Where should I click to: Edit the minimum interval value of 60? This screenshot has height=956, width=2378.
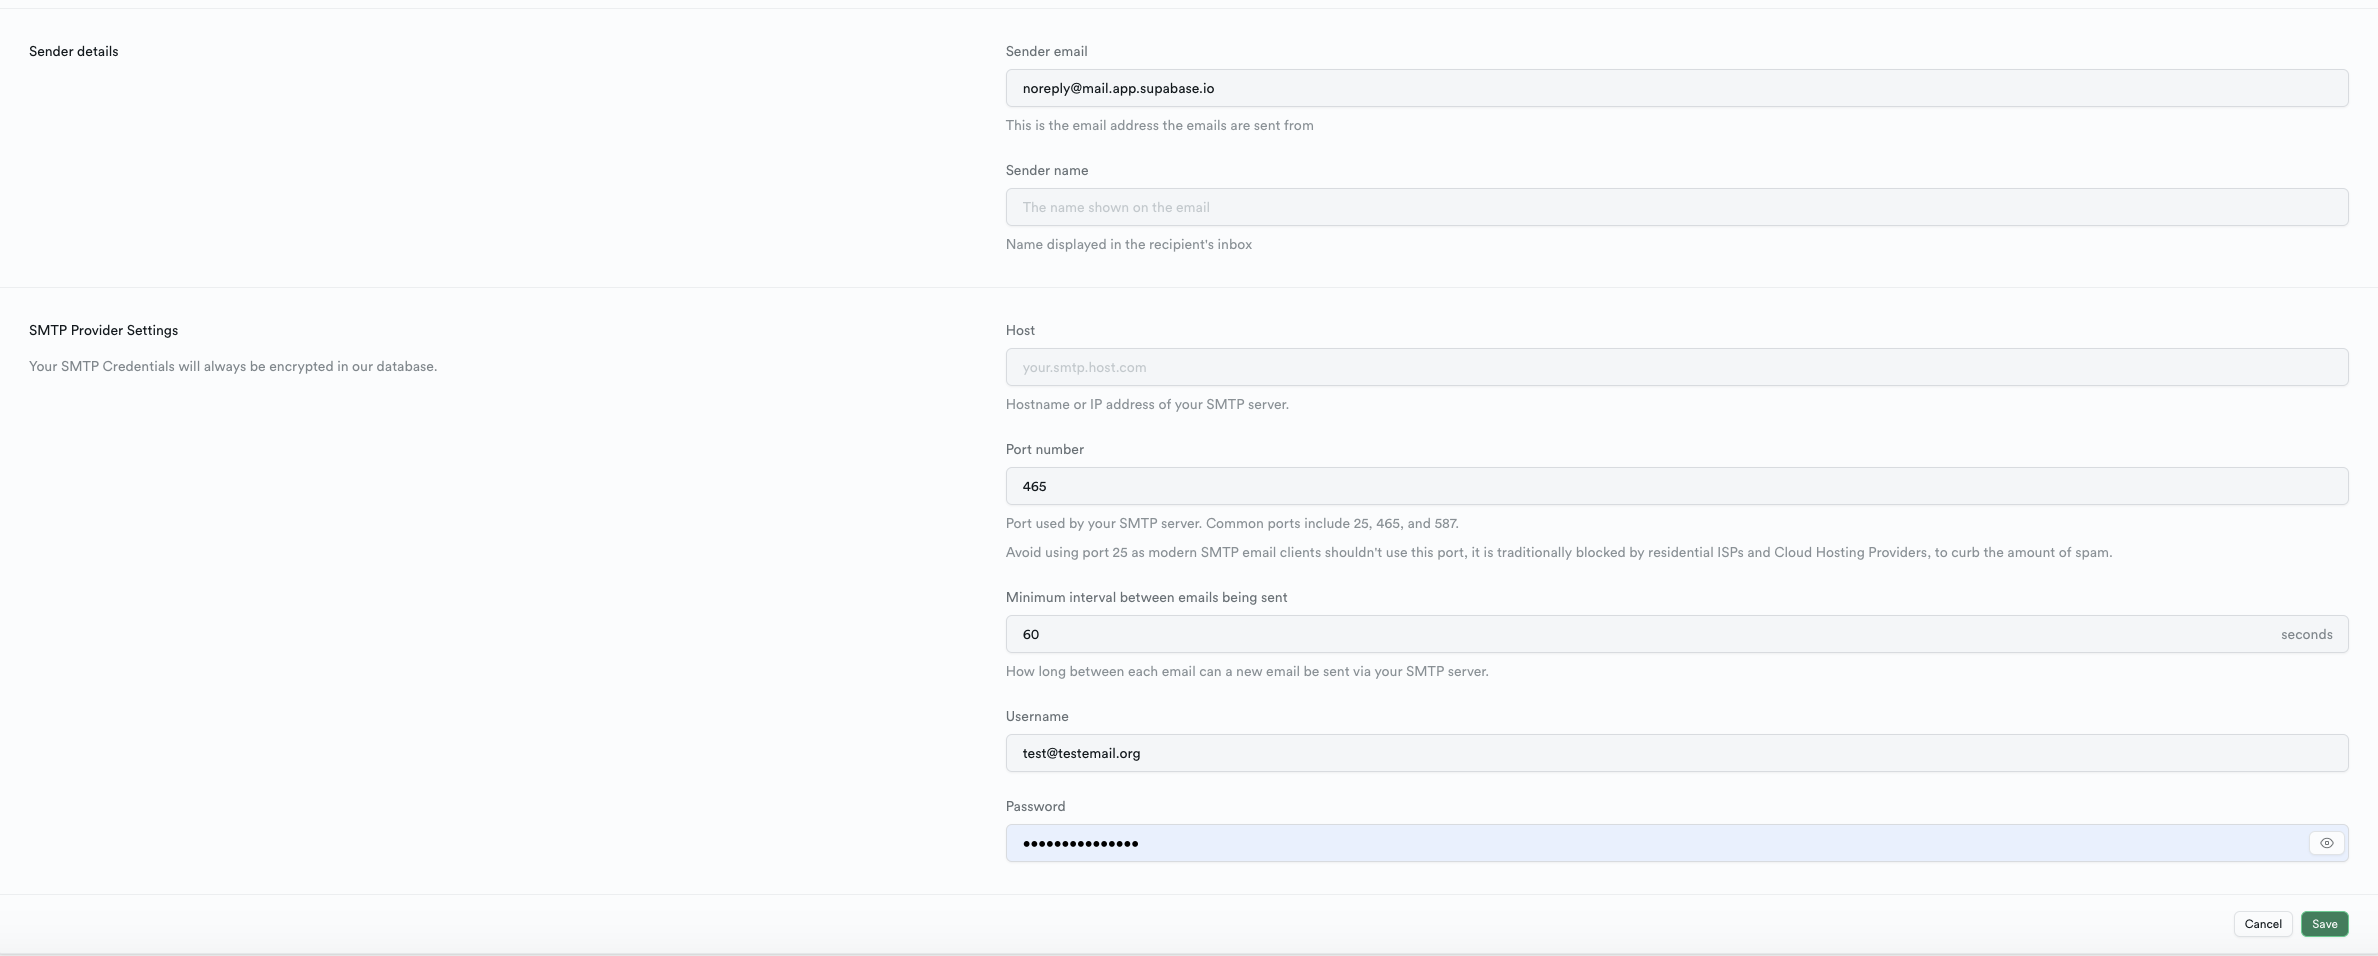(1640, 634)
